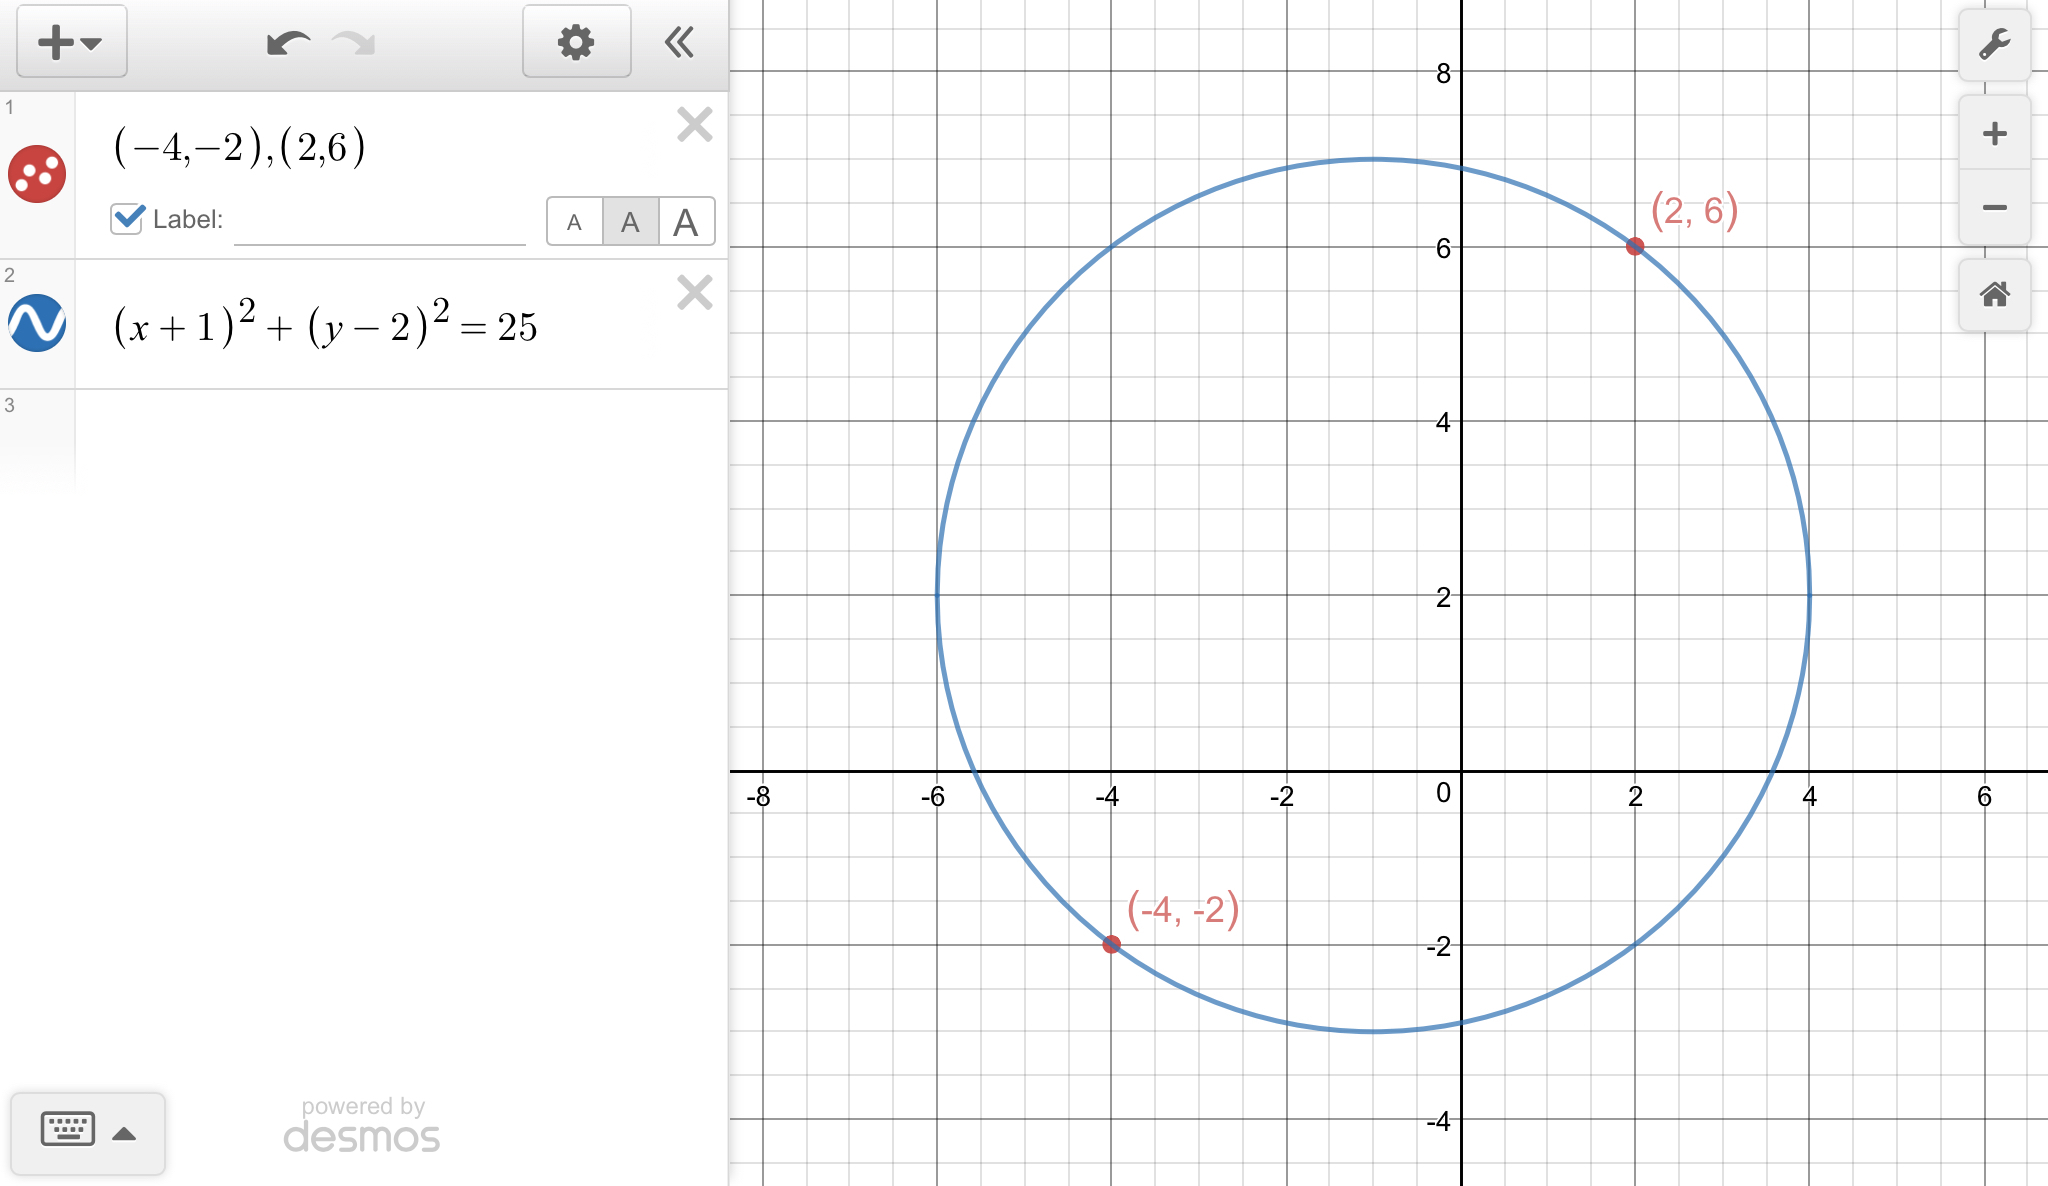Toggle visibility of the circle equation

(37, 323)
